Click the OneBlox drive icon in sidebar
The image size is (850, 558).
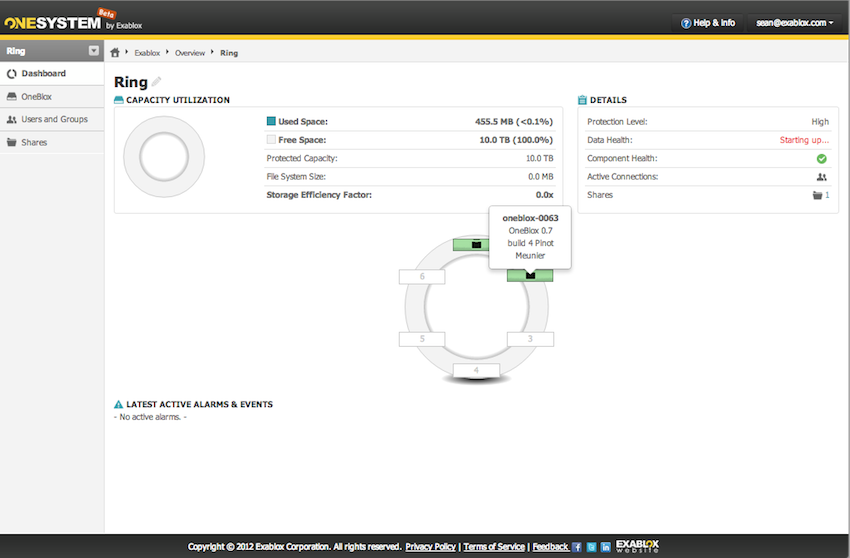(11, 97)
